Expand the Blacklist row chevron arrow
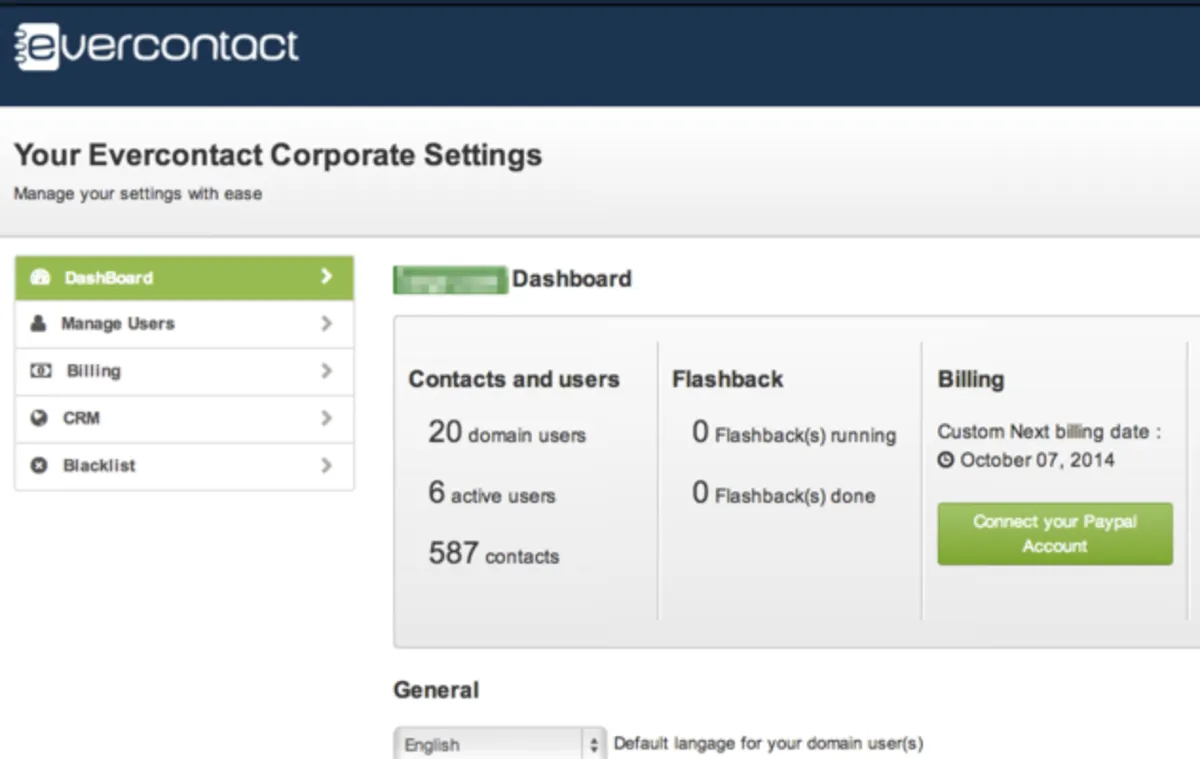Image resolution: width=1200 pixels, height=759 pixels. click(x=326, y=465)
